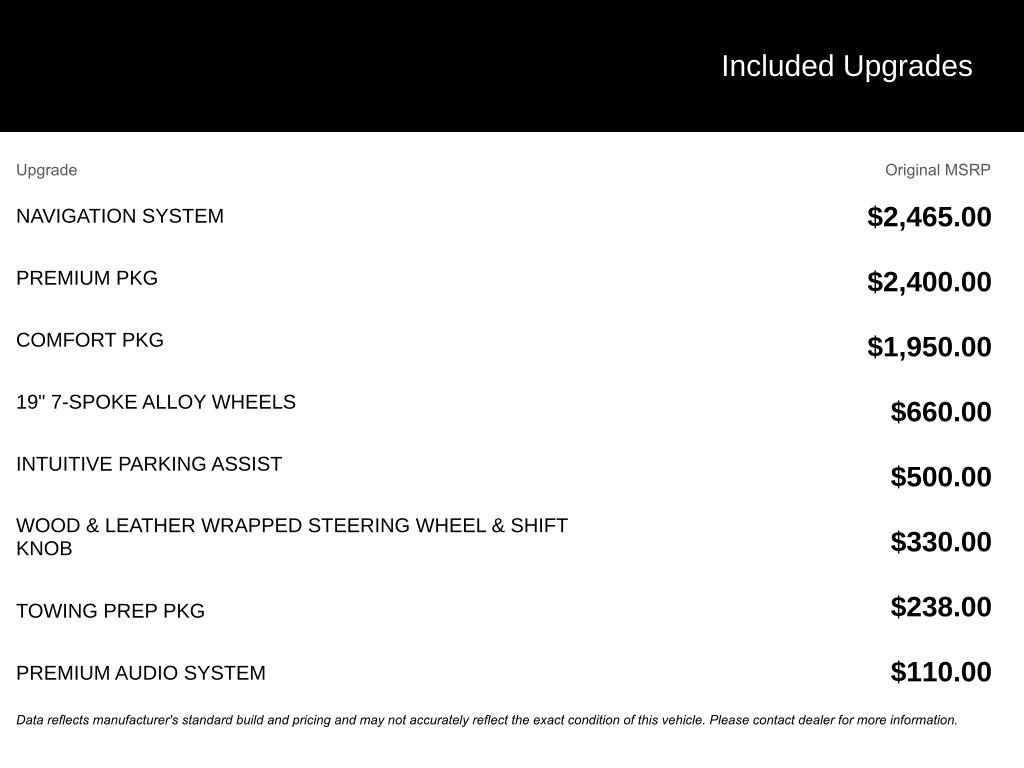Select the TOWING PREP PKG entry
The width and height of the screenshot is (1024, 768).
(x=110, y=611)
